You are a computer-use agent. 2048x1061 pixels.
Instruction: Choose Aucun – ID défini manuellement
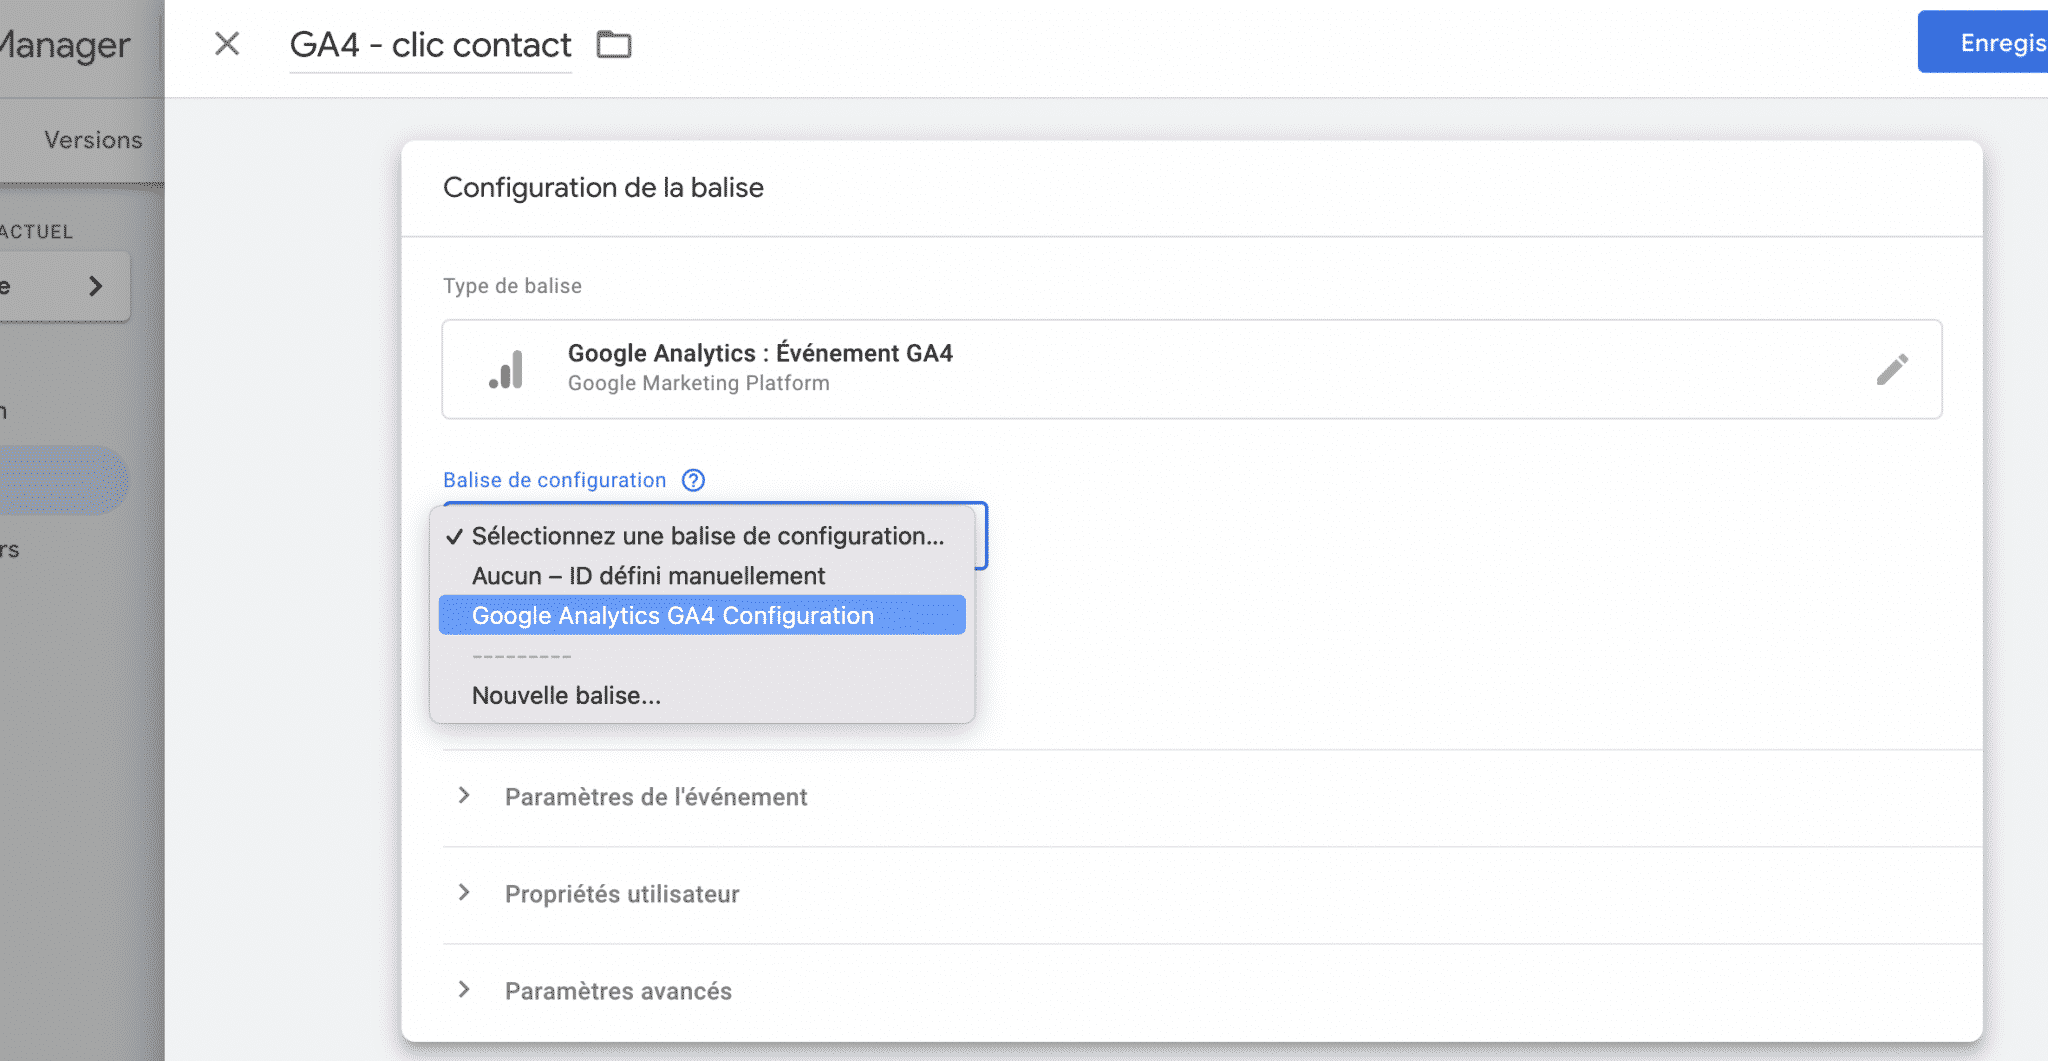click(702, 576)
